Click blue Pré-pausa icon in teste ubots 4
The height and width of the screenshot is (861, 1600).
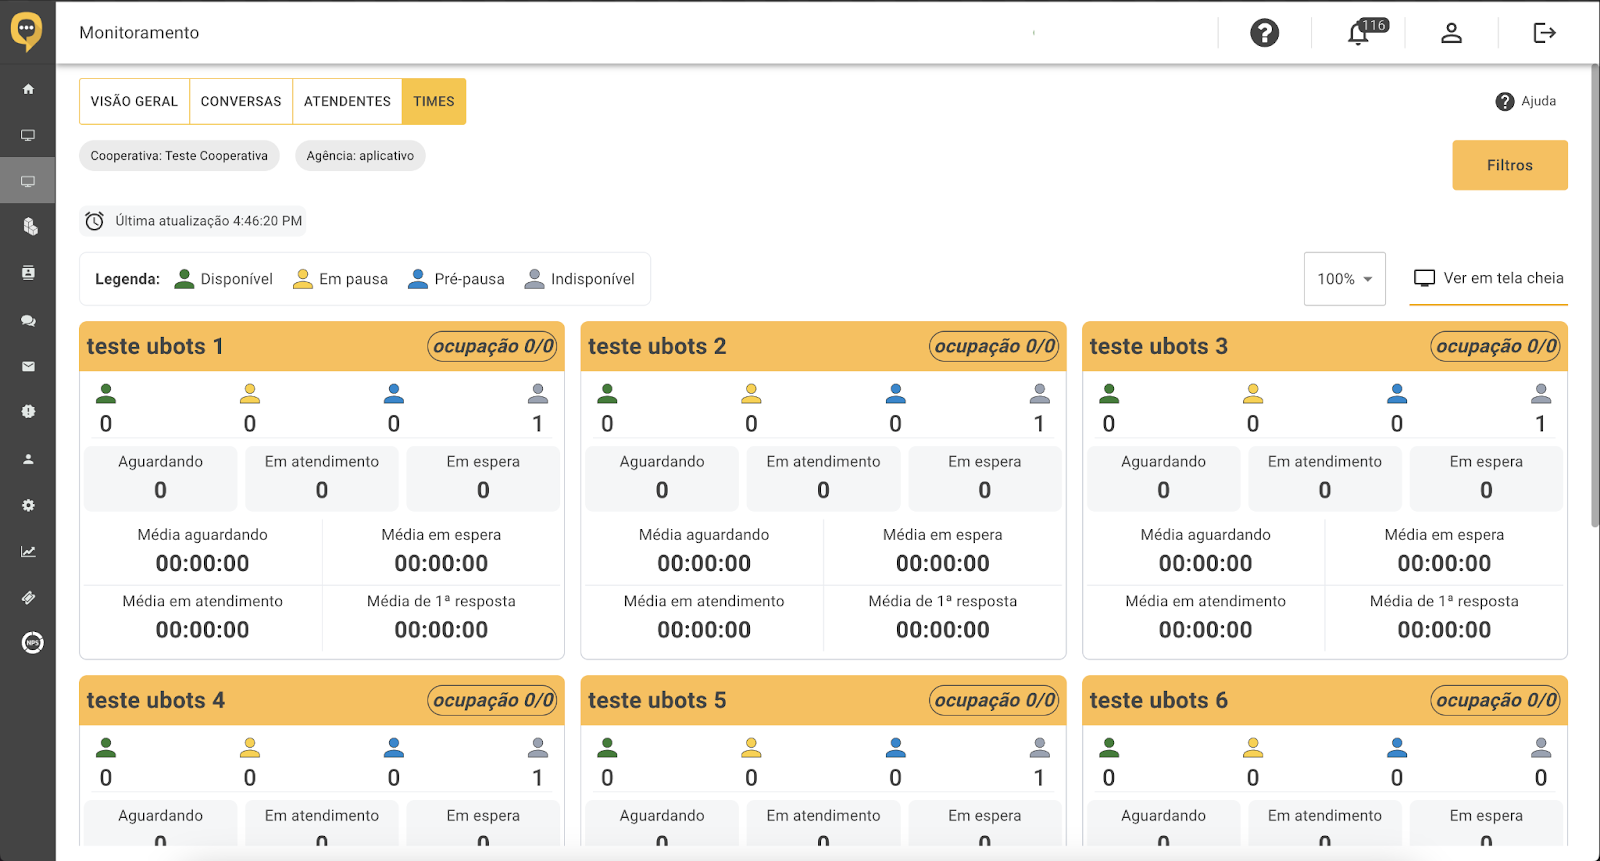point(394,748)
